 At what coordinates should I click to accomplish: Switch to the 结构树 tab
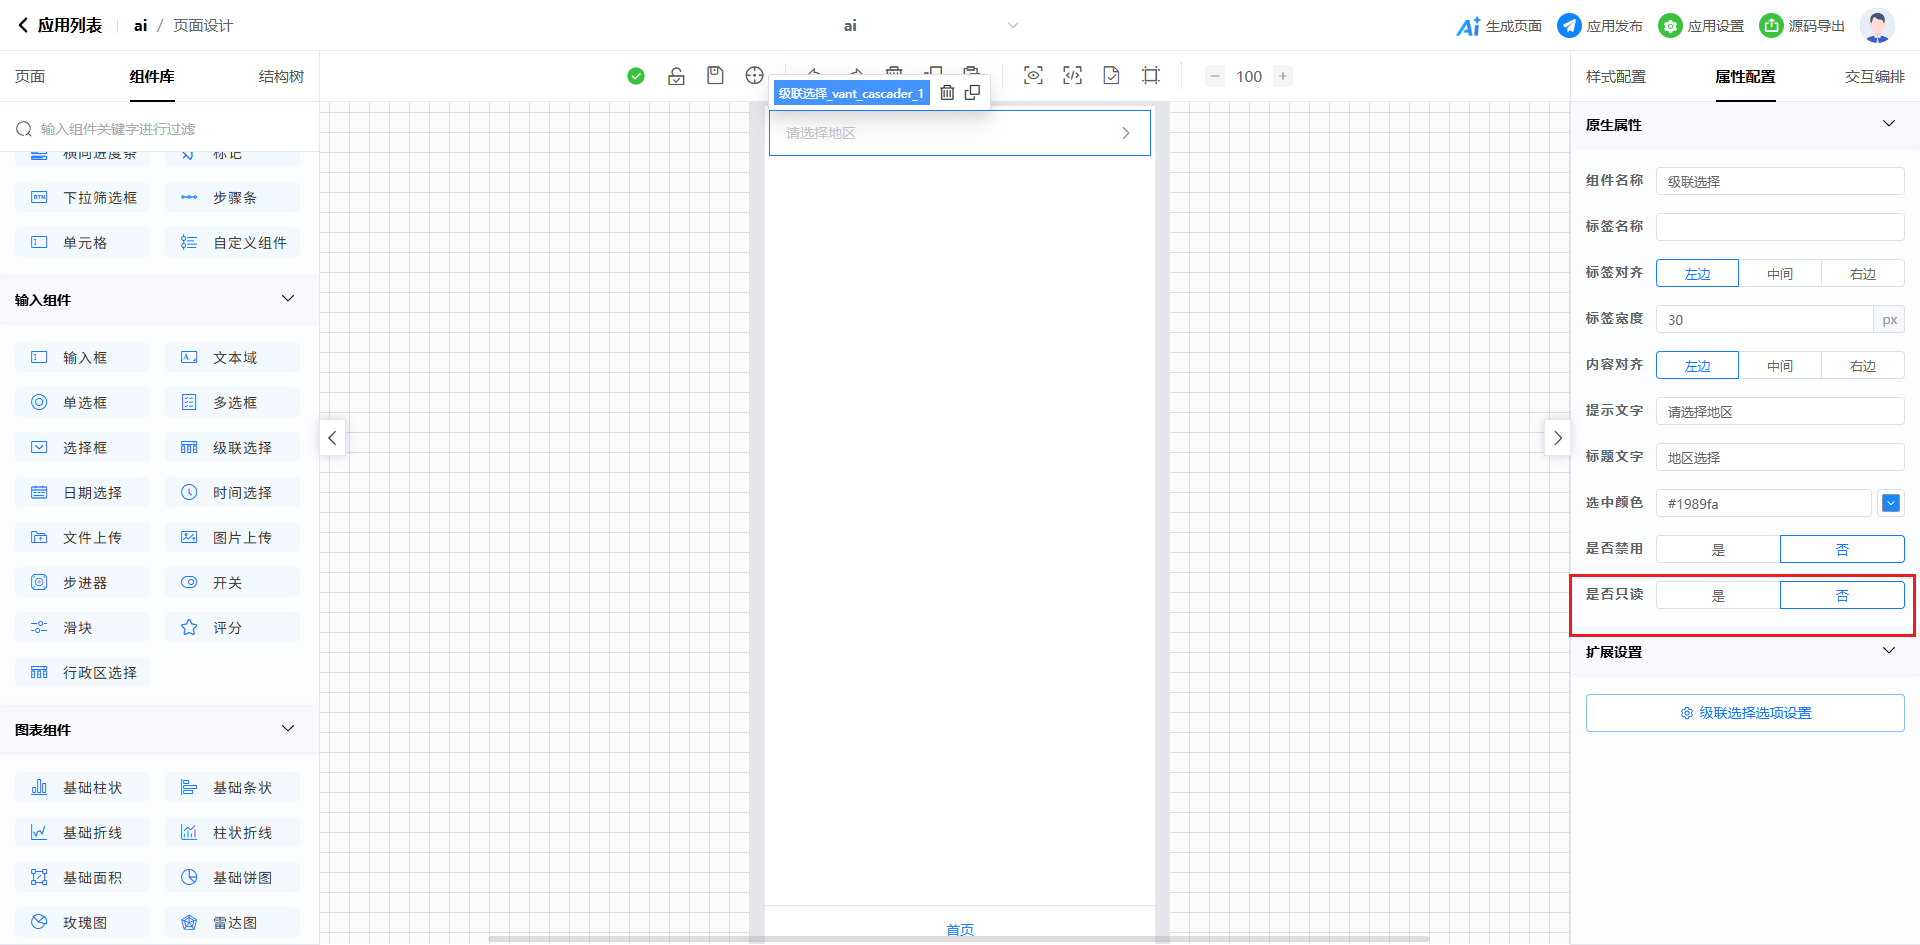pyautogui.click(x=281, y=77)
